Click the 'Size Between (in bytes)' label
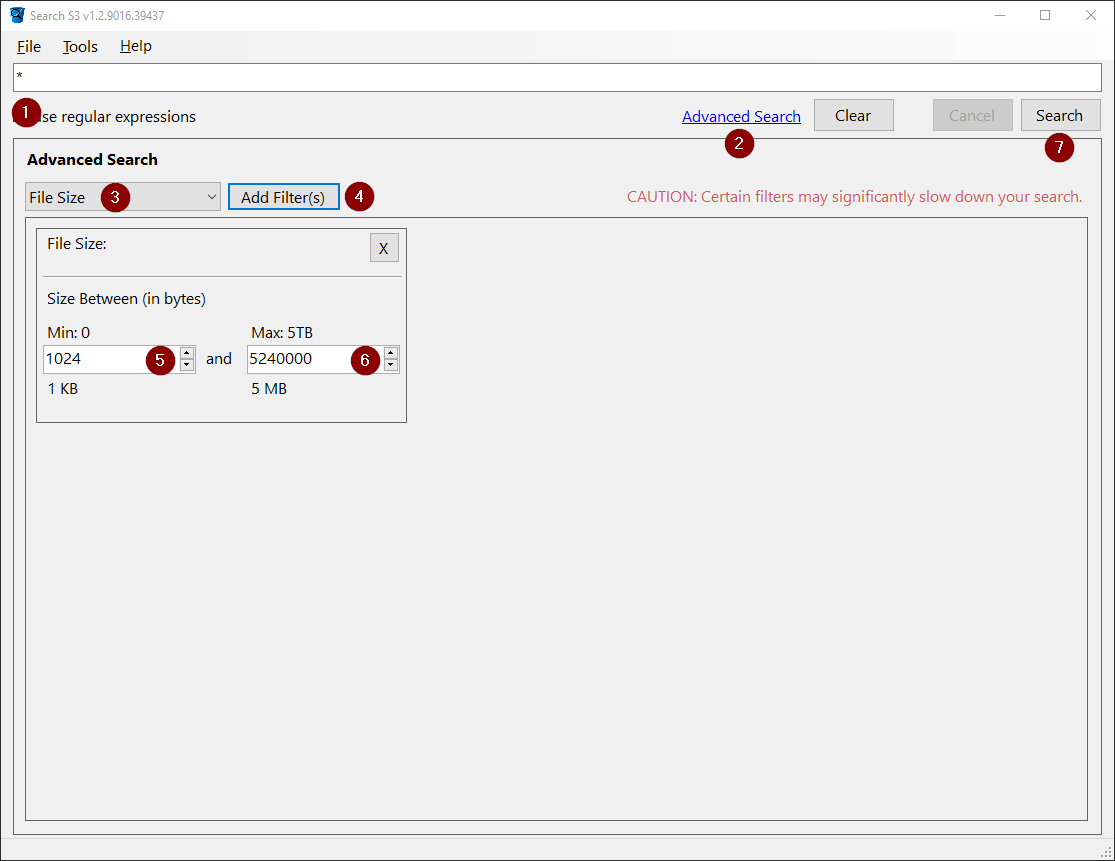This screenshot has height=861, width=1115. click(127, 299)
